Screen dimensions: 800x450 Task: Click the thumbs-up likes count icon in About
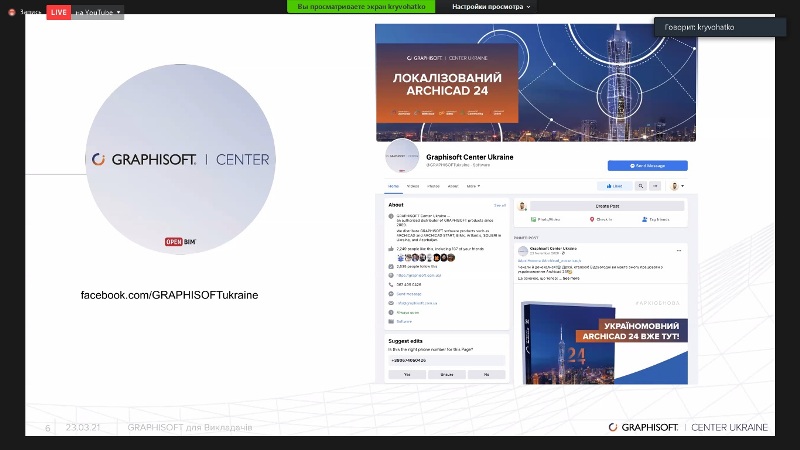(x=391, y=249)
